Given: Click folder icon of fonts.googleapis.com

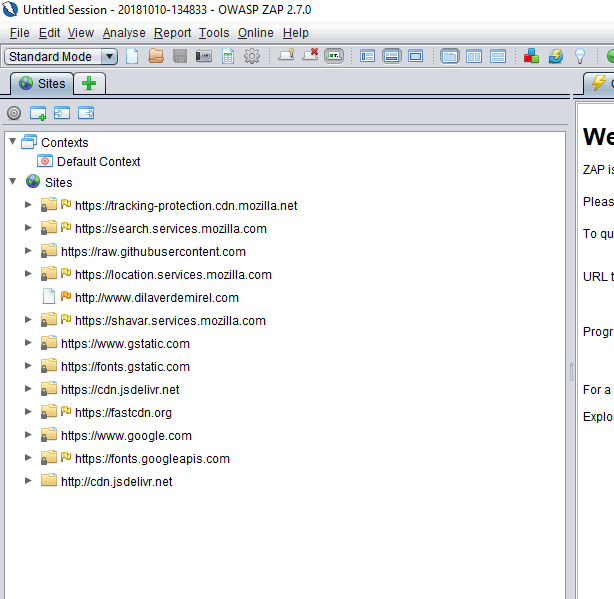Looking at the screenshot, I should coord(49,458).
